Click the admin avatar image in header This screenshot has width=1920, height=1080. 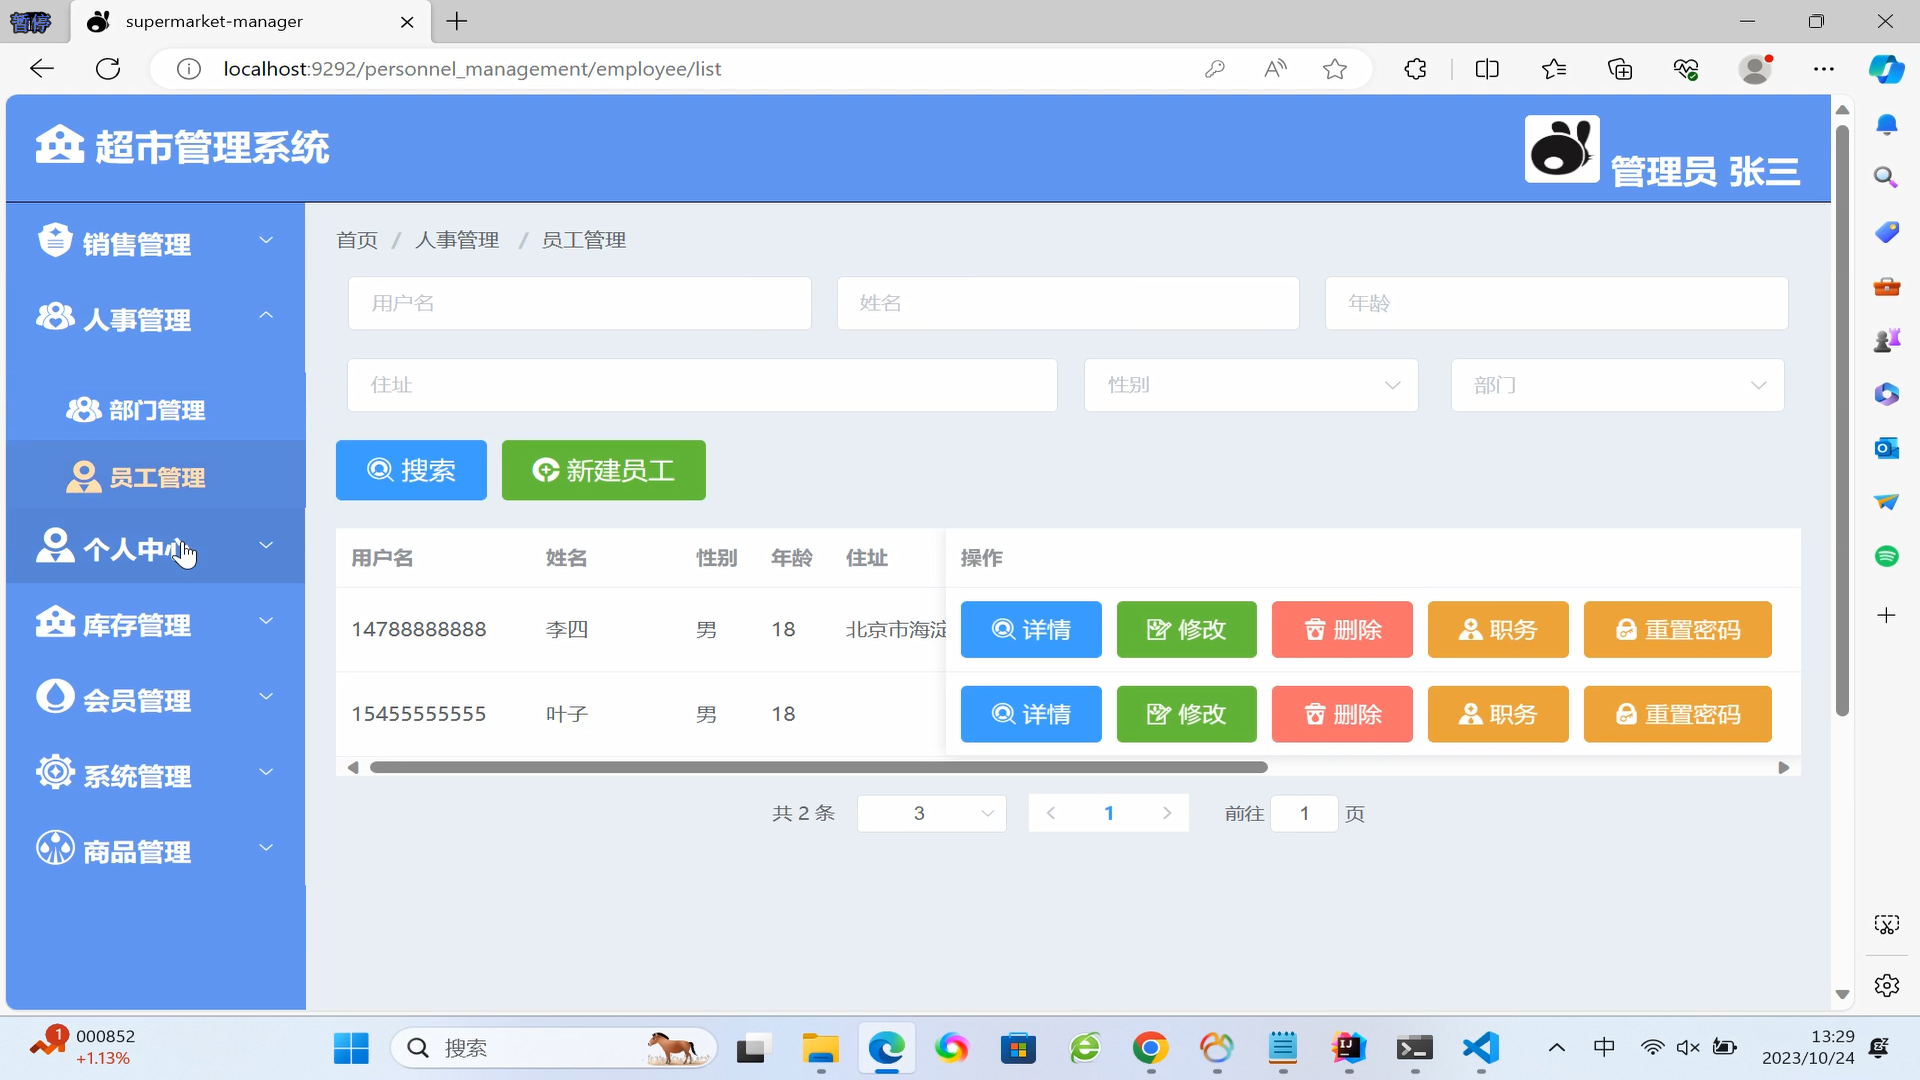click(1561, 149)
